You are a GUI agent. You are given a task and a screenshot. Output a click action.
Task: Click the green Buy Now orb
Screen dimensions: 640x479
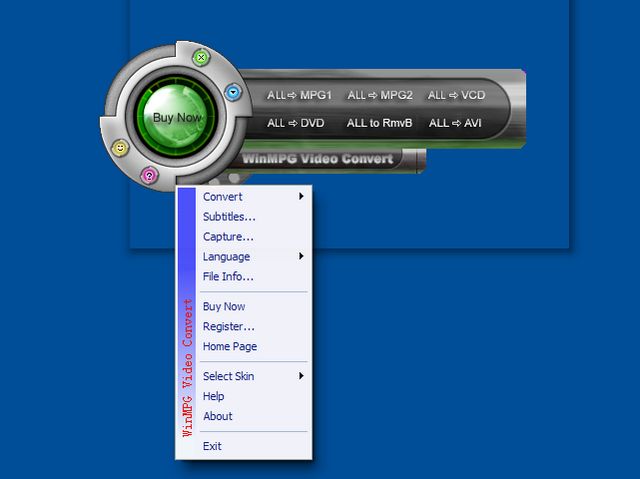177,118
